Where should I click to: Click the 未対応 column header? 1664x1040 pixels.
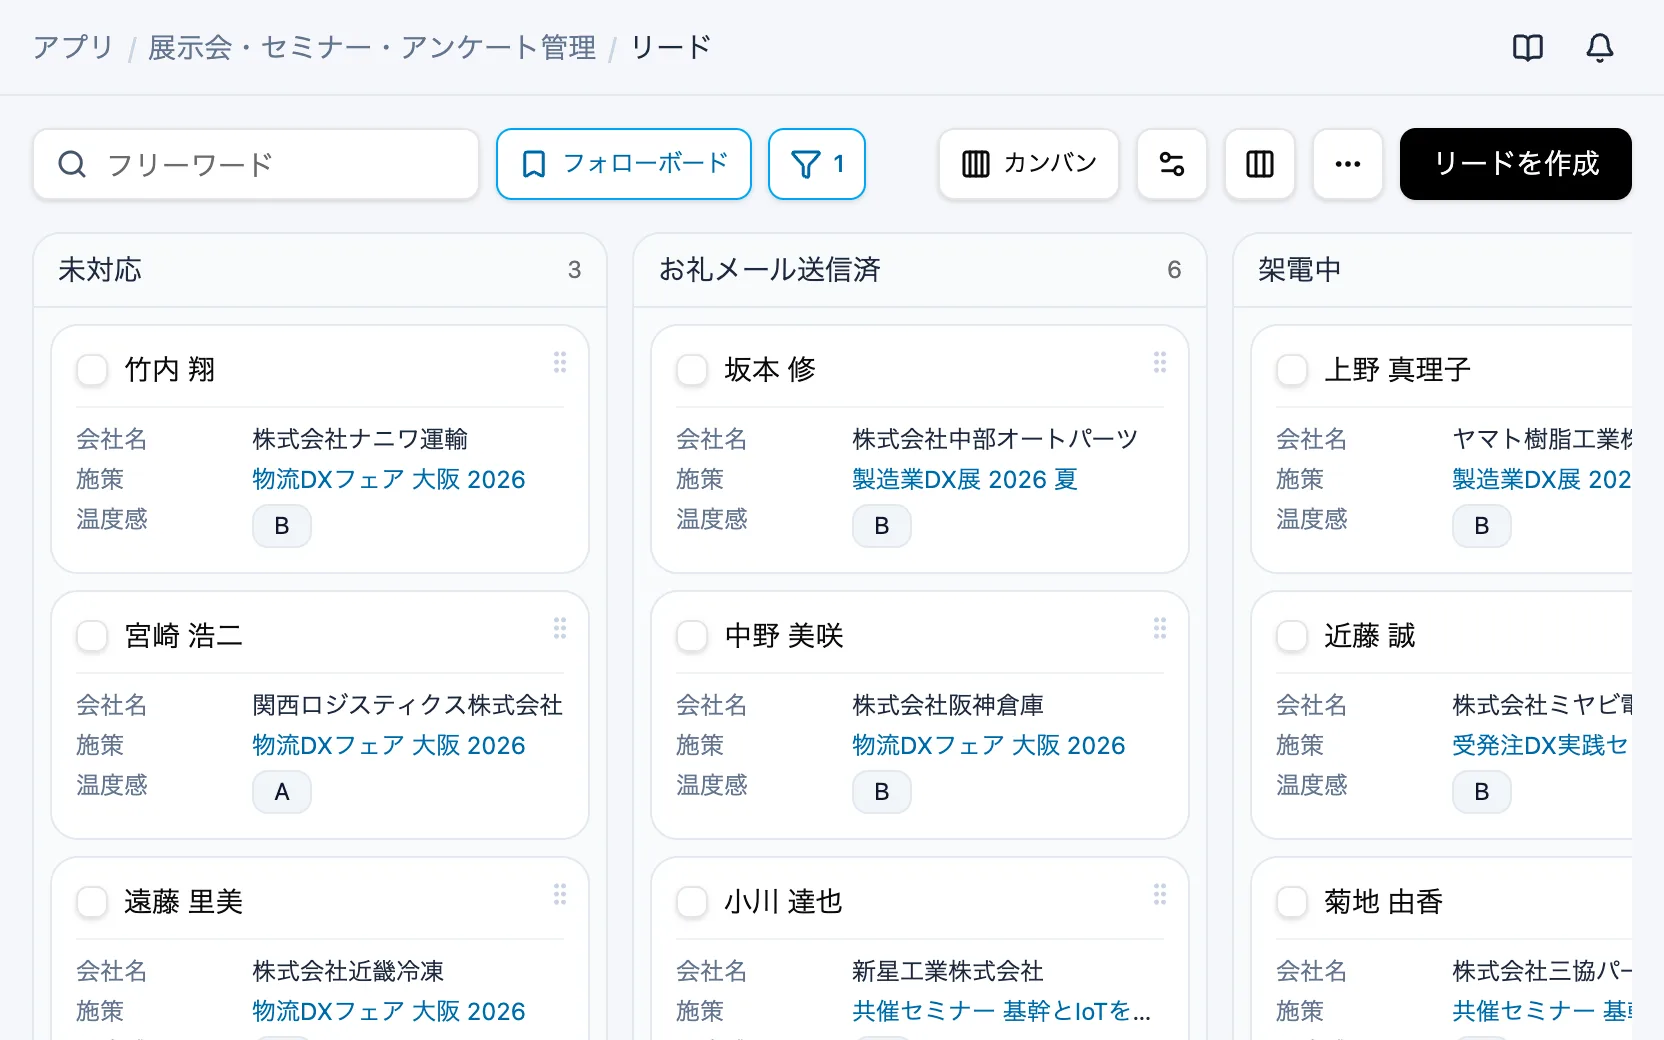[320, 270]
